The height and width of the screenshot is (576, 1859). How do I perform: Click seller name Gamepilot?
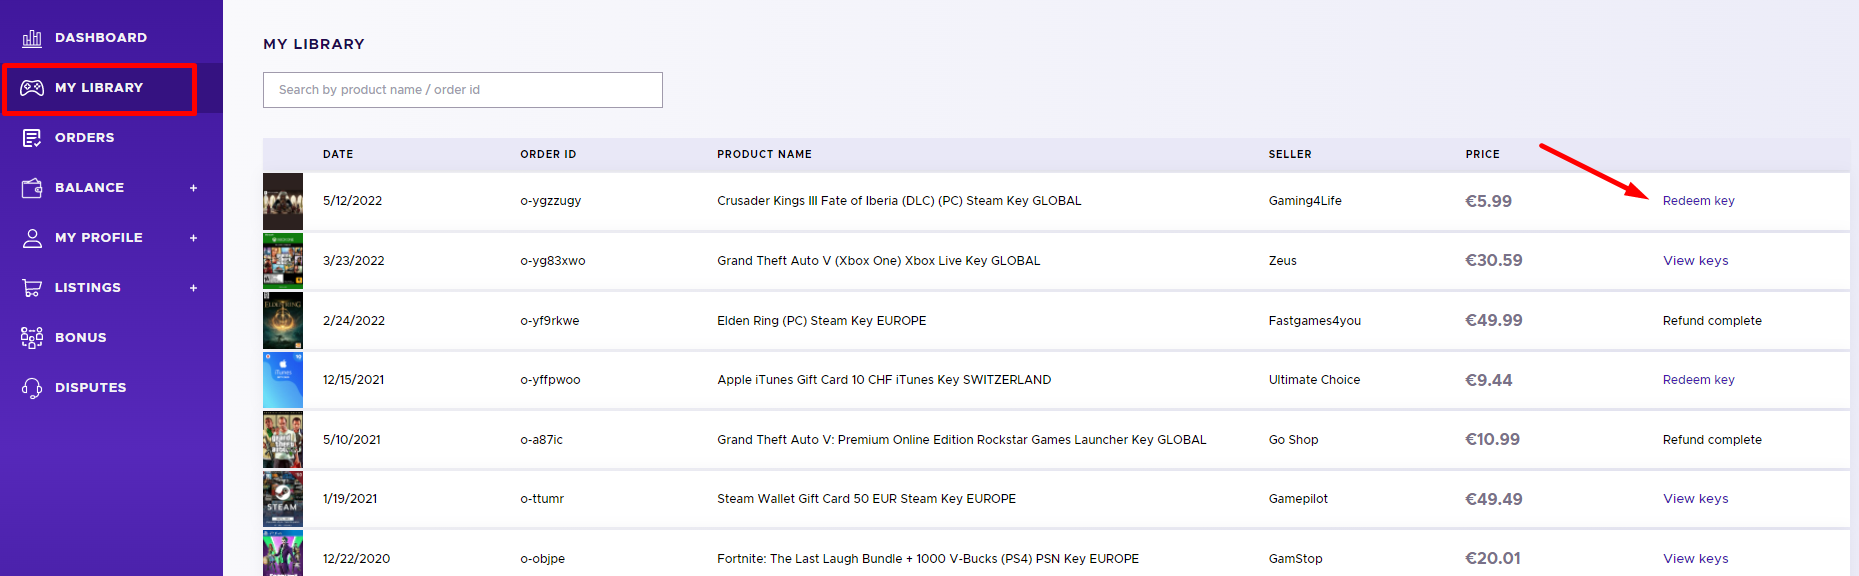click(1298, 499)
